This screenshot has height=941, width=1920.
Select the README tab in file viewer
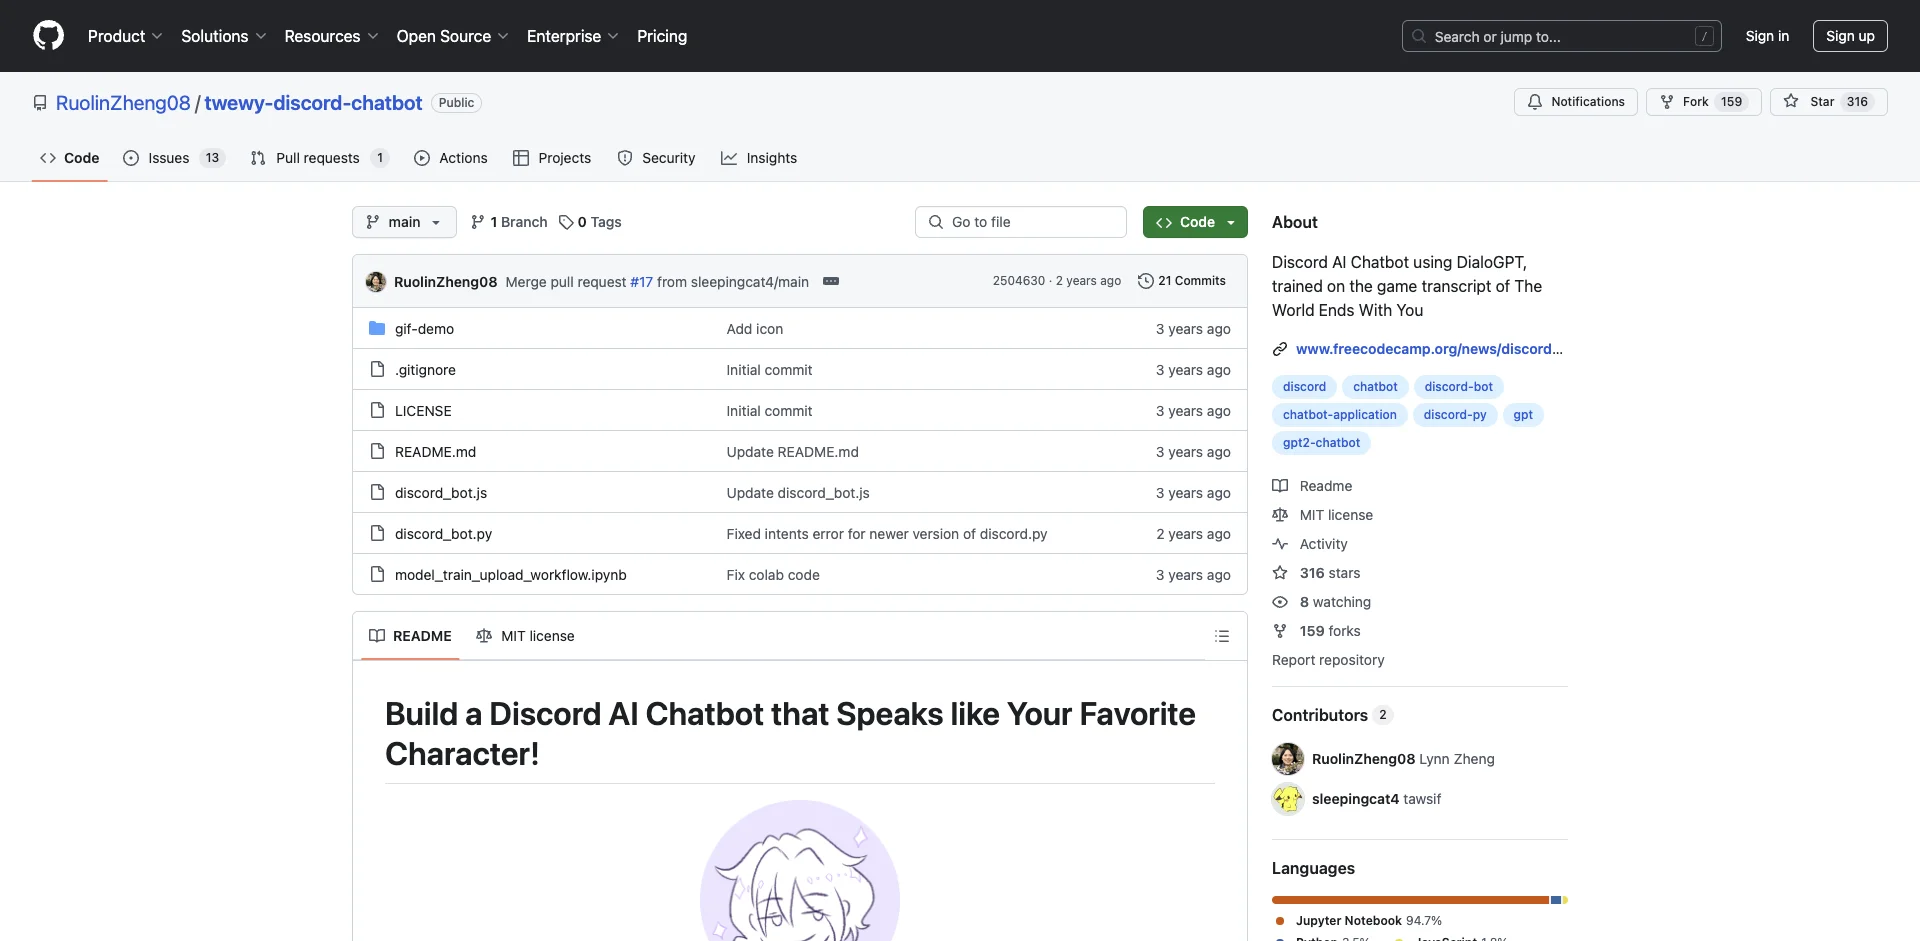tap(410, 636)
